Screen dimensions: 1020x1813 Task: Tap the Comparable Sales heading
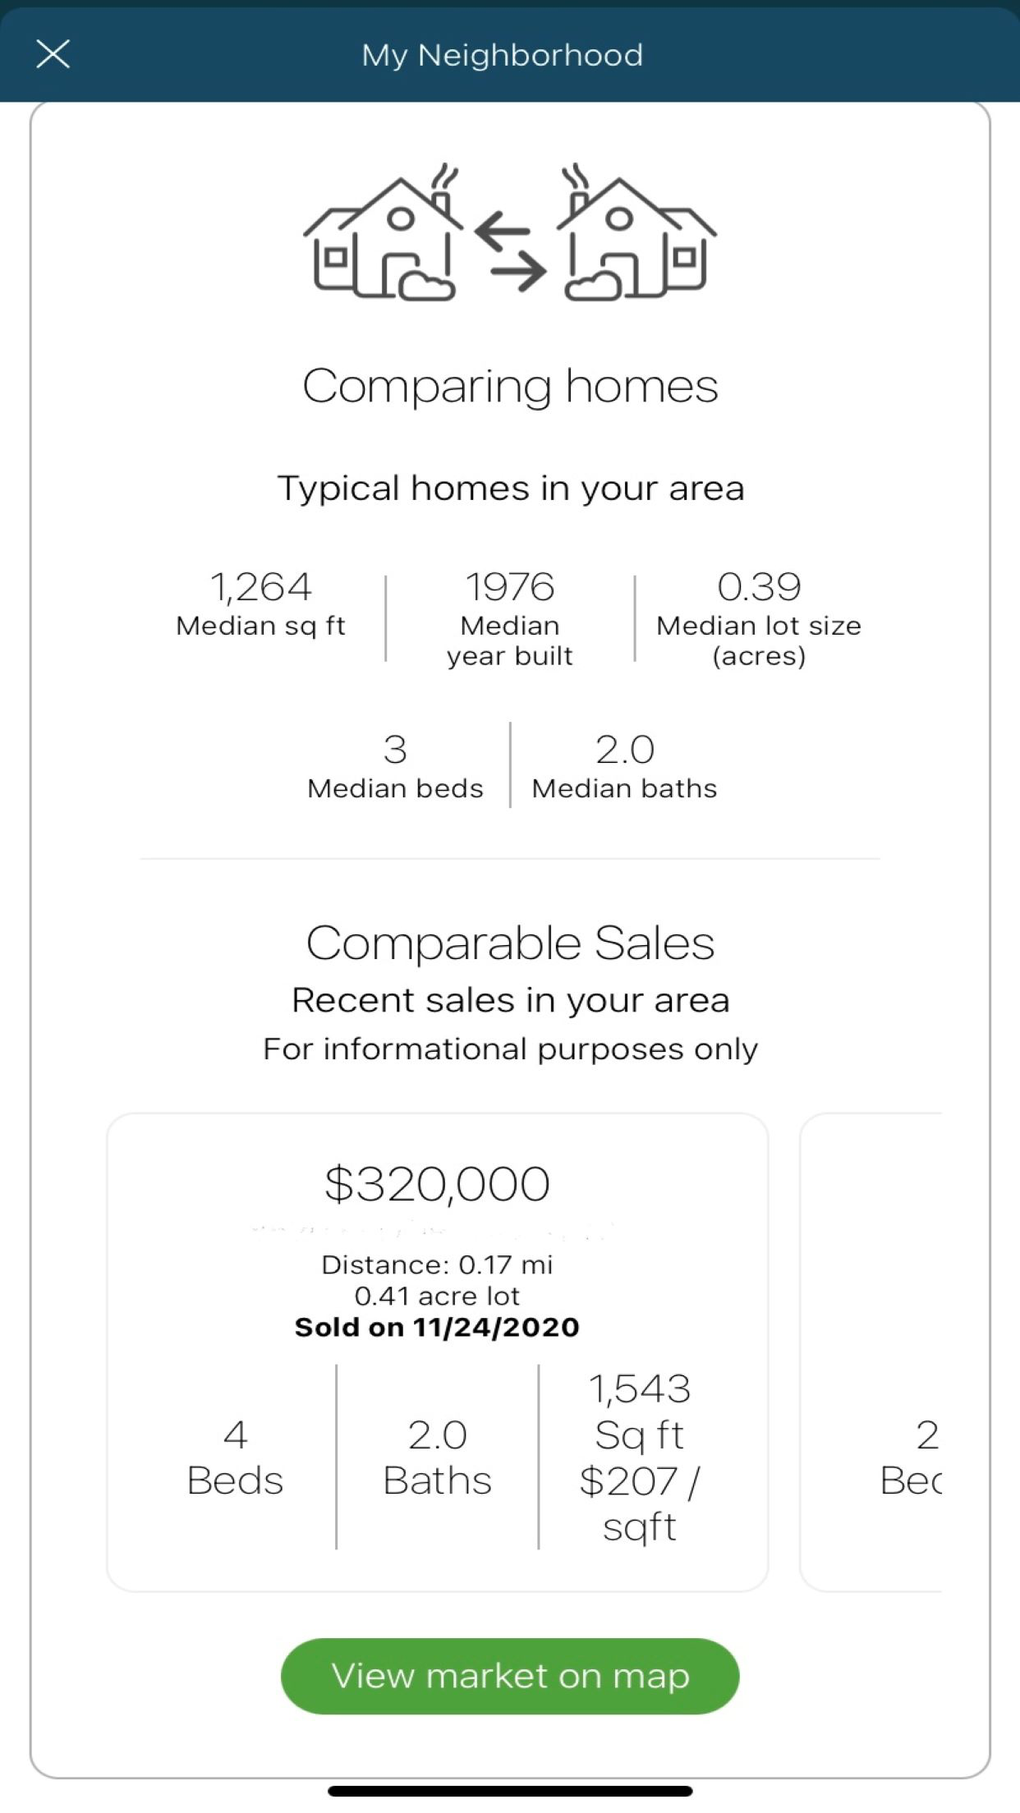(x=510, y=943)
